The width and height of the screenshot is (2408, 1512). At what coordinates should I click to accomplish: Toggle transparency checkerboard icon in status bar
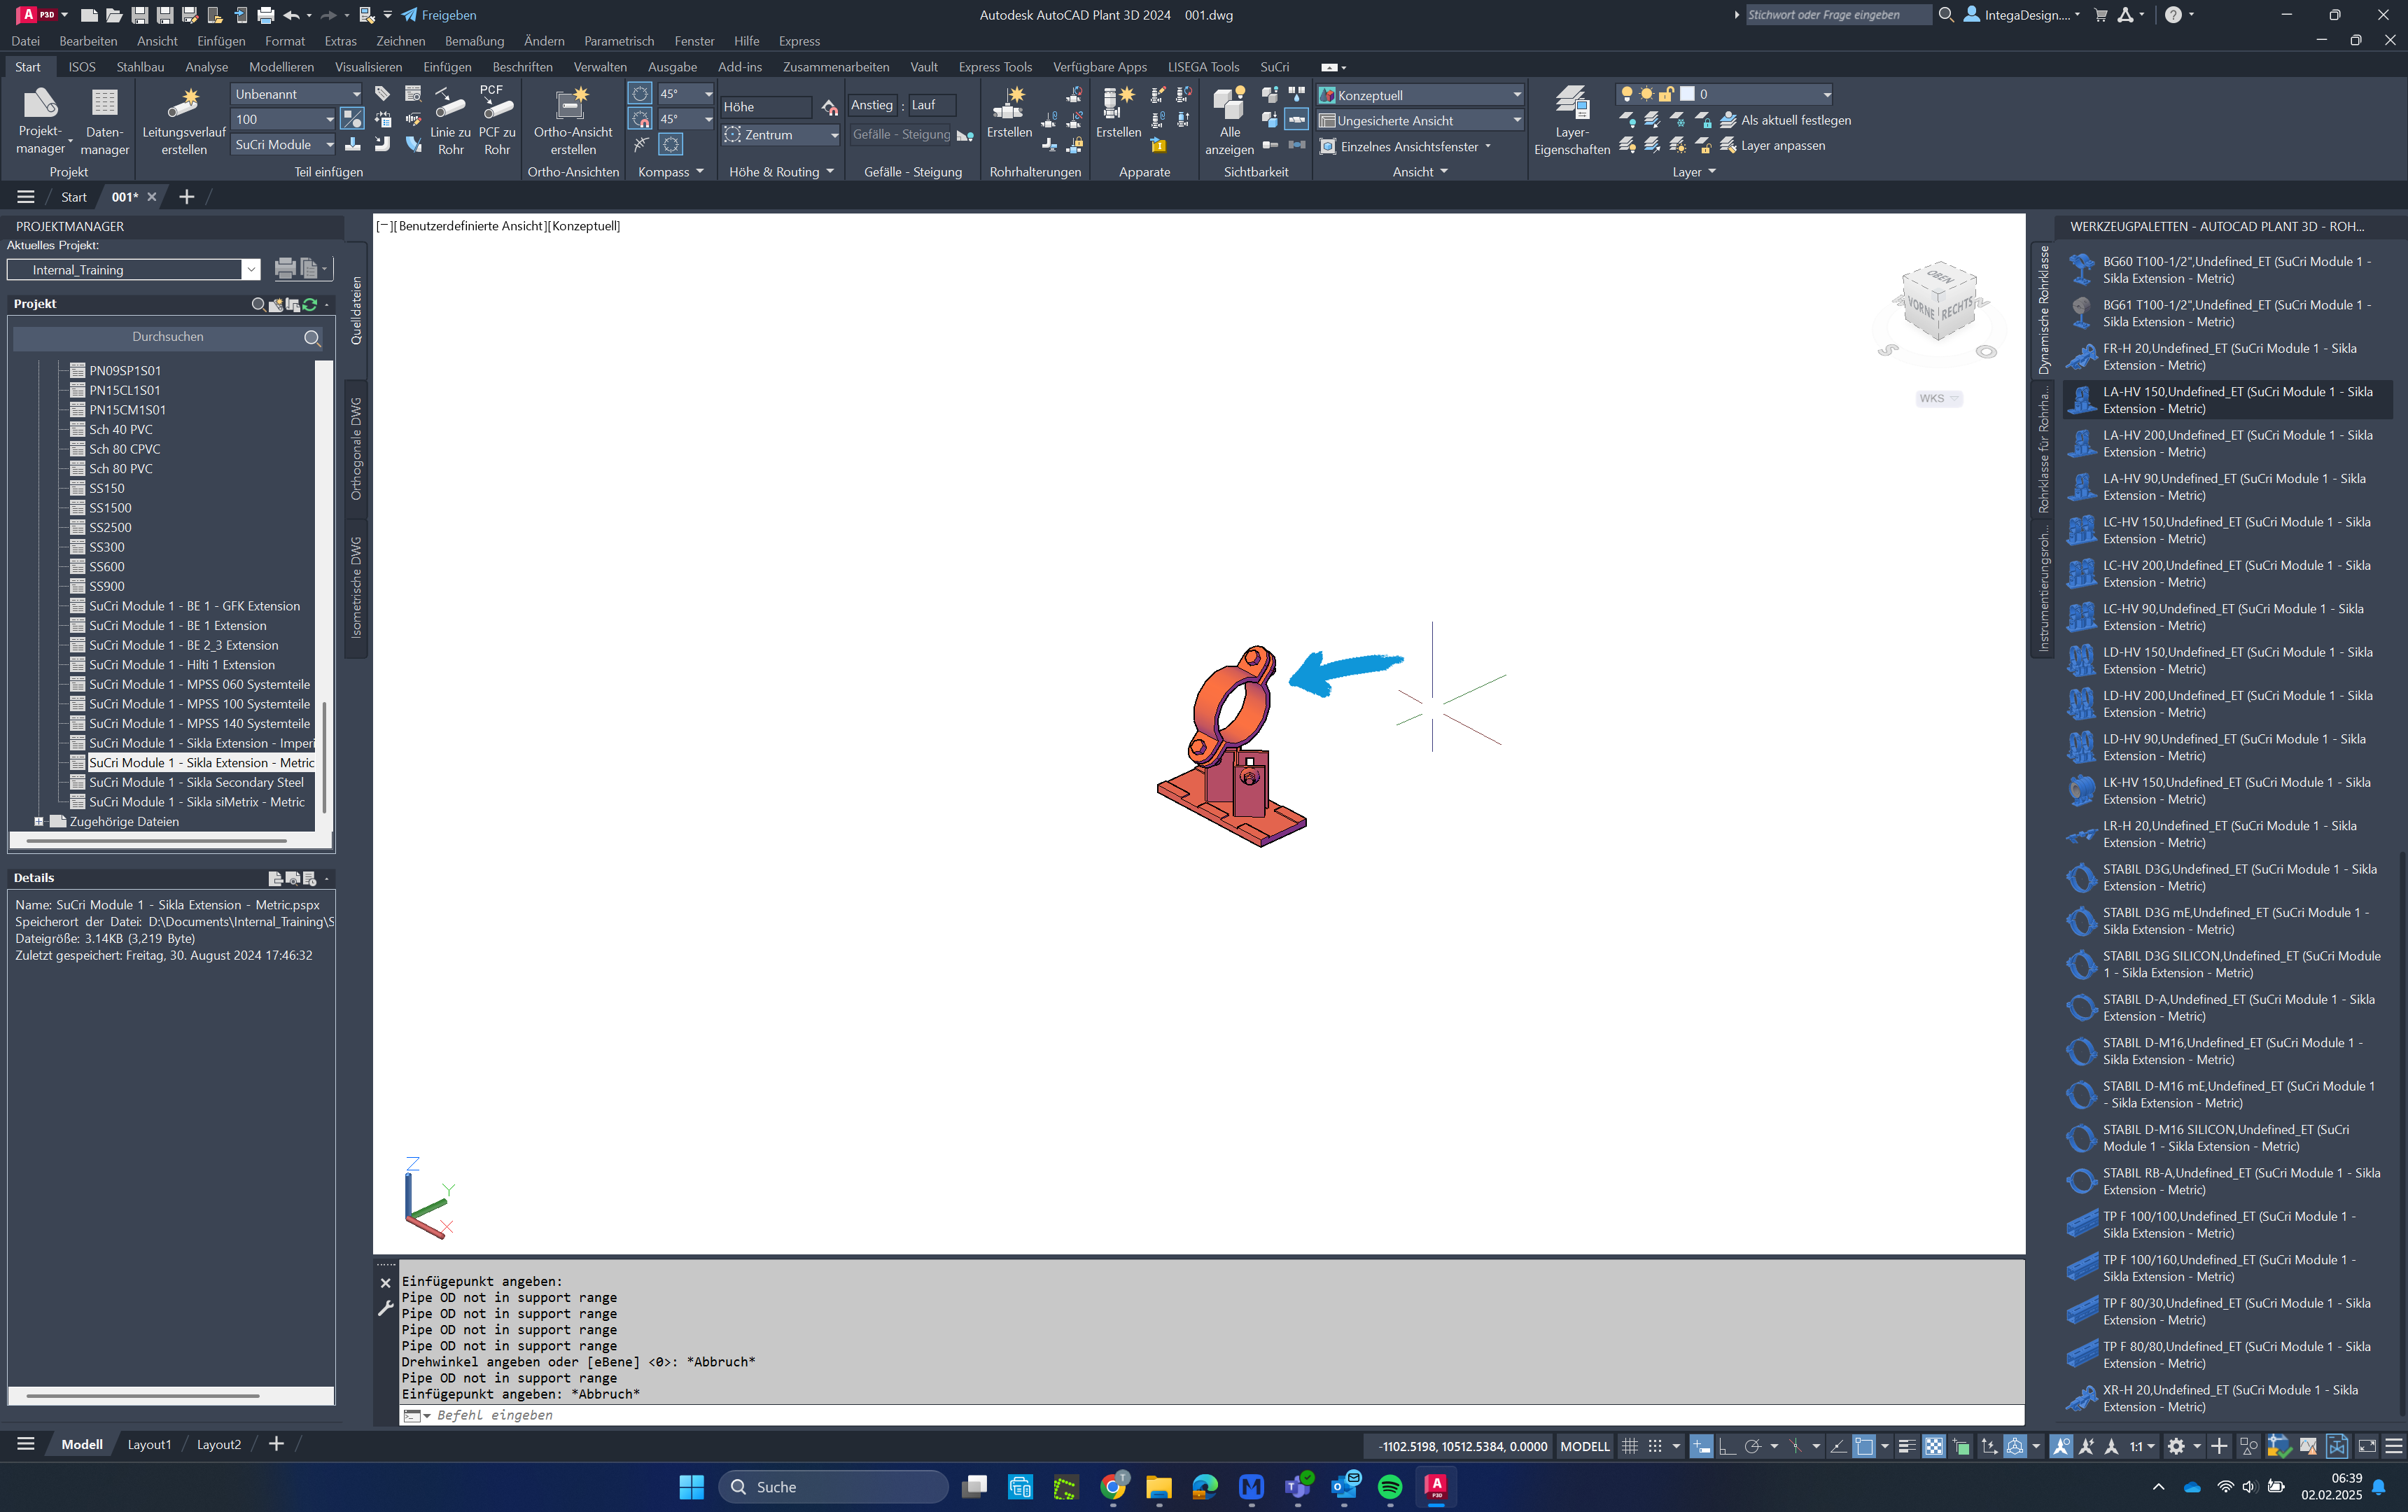(1934, 1446)
